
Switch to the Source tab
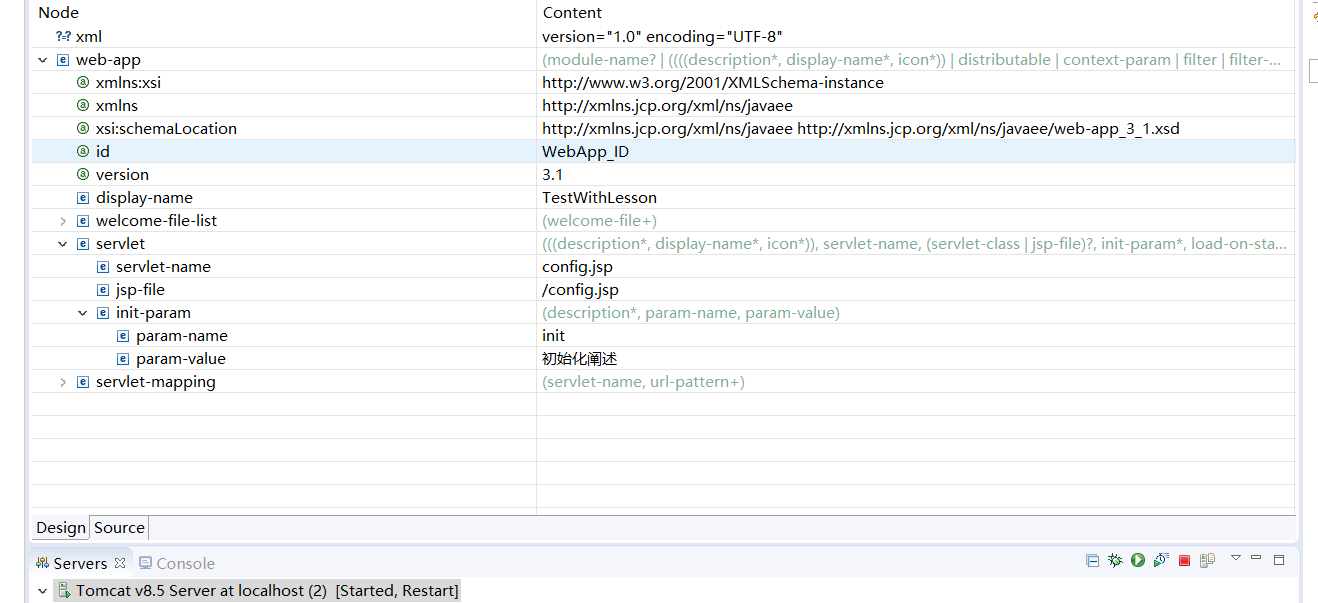(118, 528)
